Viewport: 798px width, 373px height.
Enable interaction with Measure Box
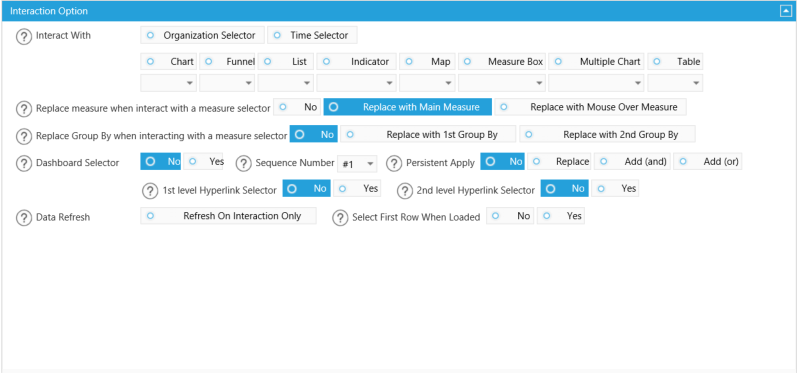502,62
